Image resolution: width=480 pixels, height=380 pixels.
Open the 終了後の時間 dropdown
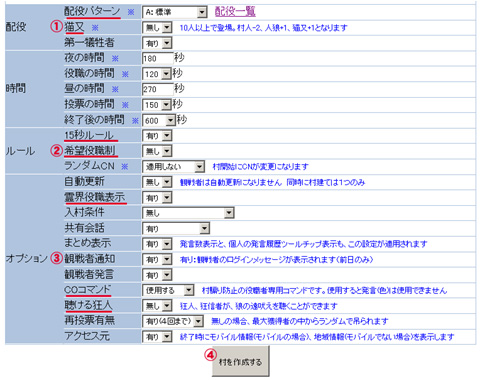(159, 120)
